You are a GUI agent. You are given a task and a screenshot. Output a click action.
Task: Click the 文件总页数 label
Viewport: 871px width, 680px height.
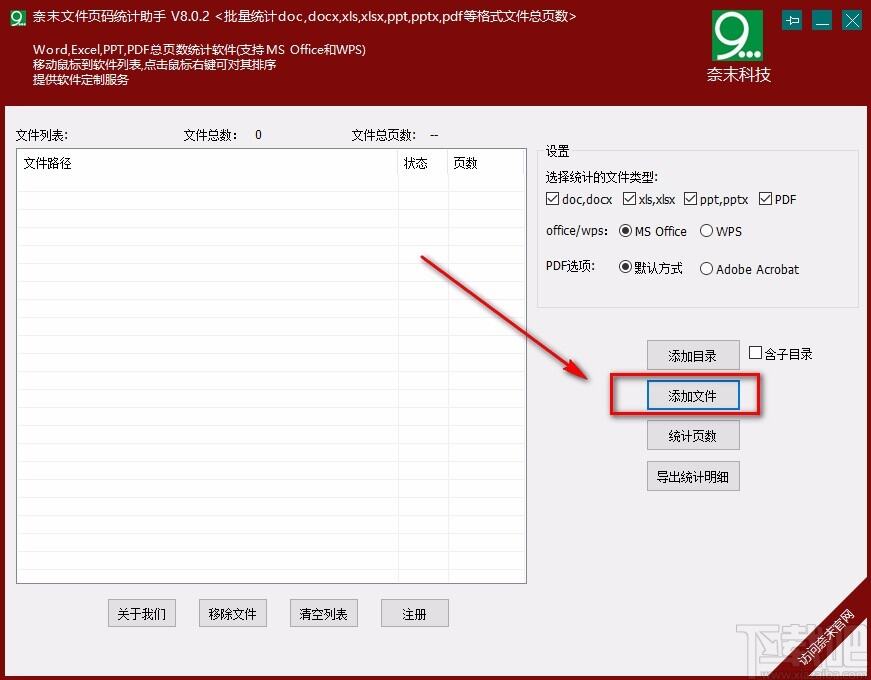tap(383, 135)
